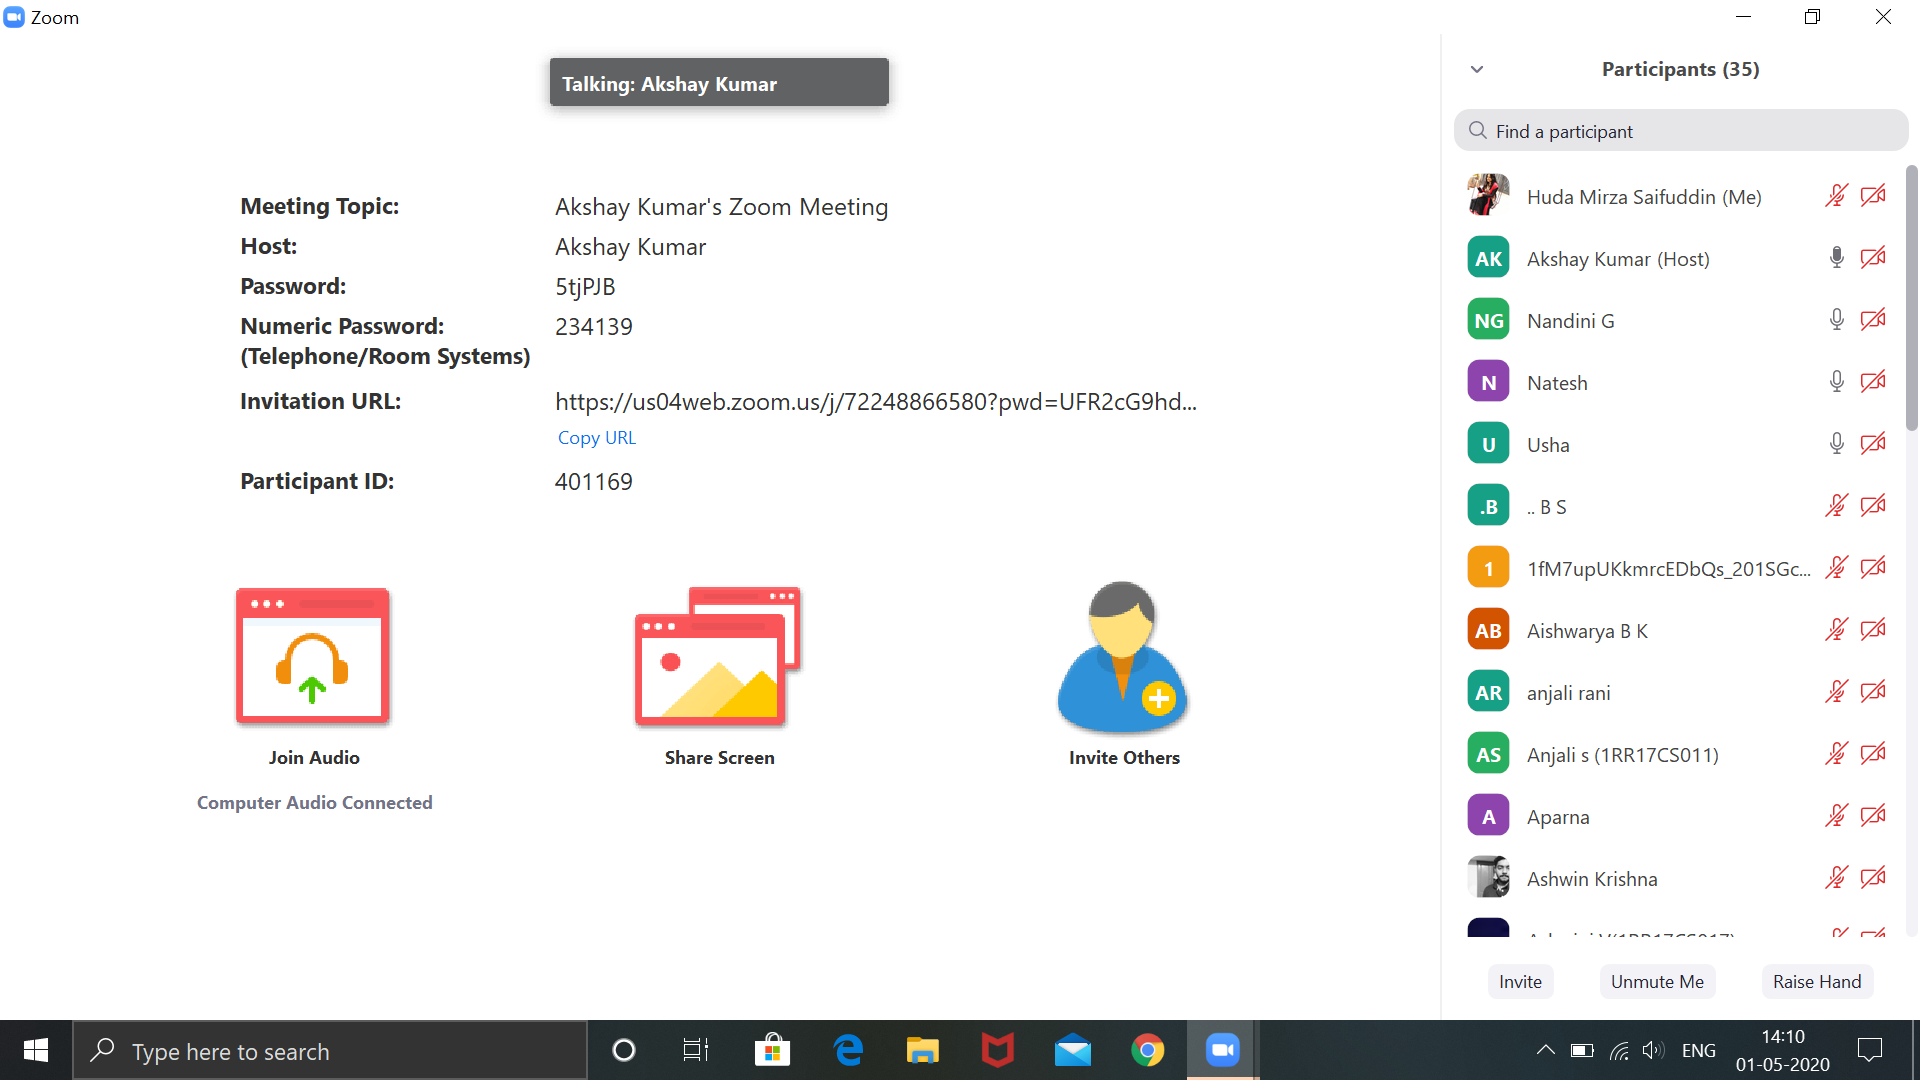Click the microphone icon for Natesh

[x=1836, y=381]
